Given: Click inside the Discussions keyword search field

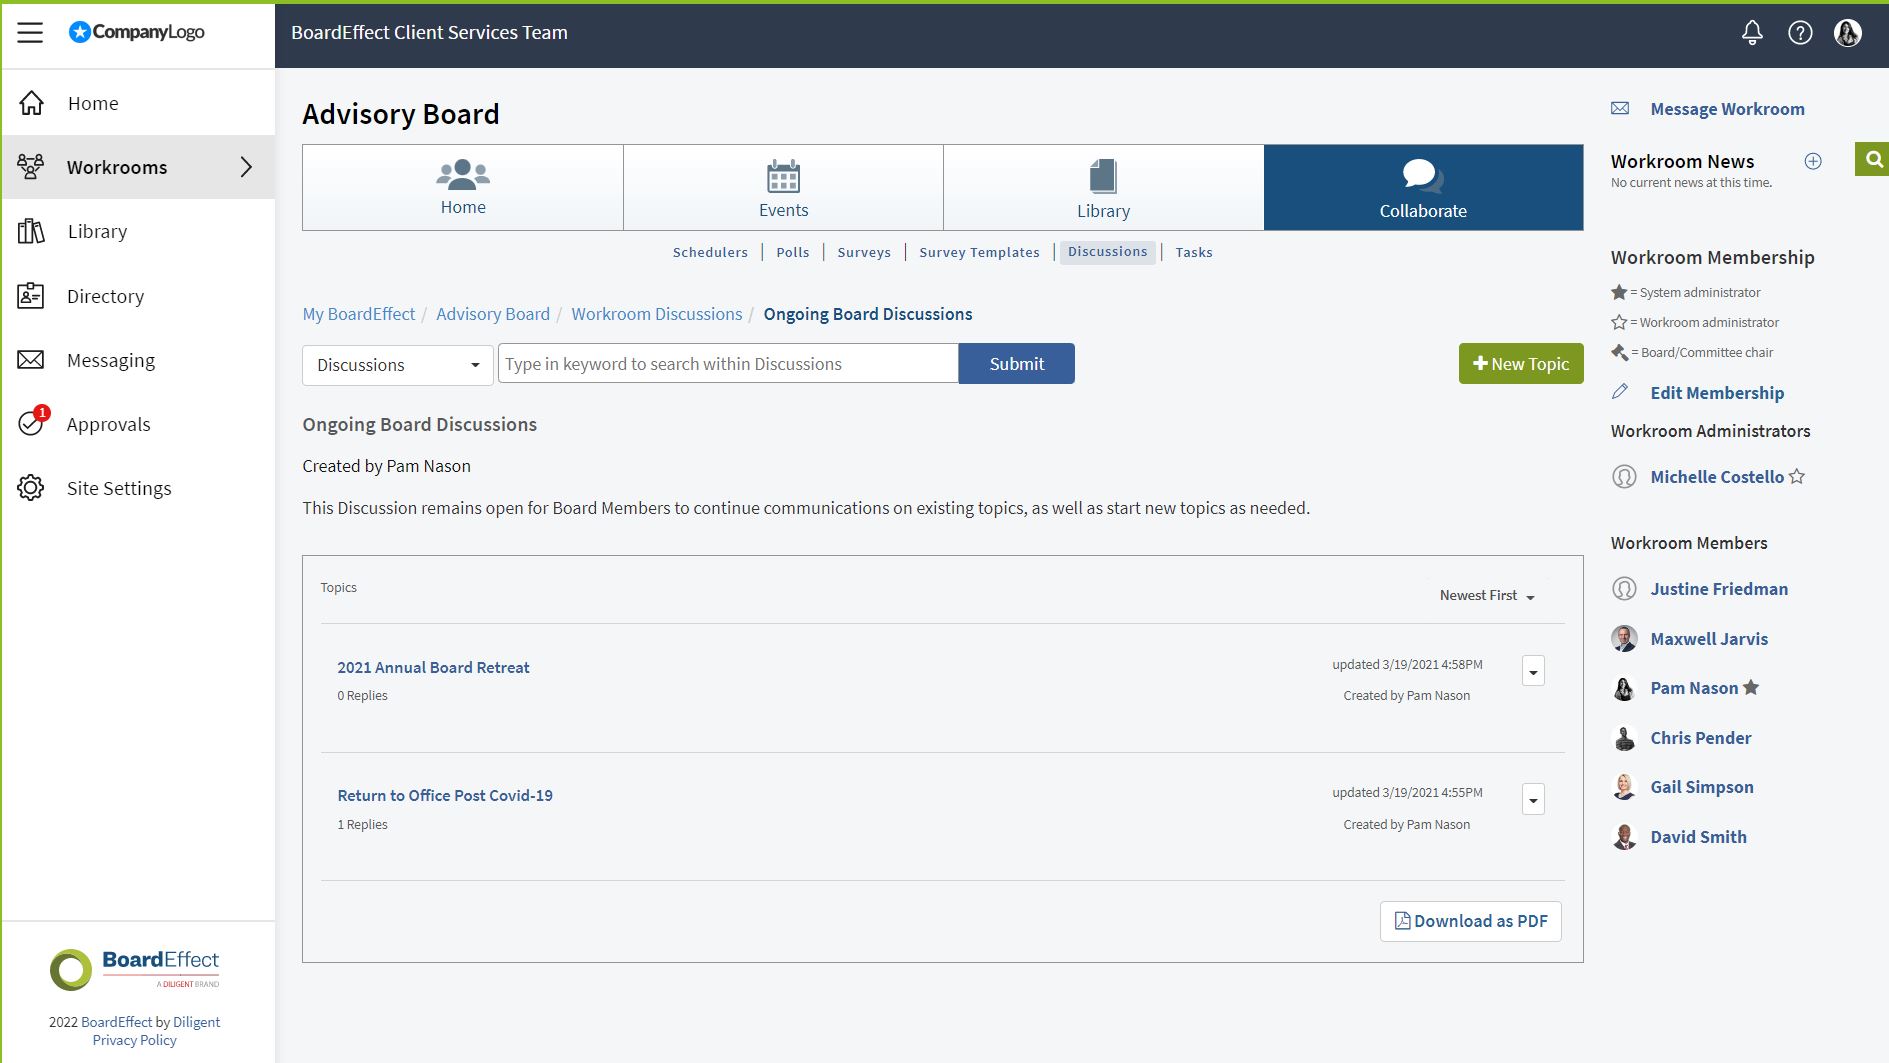Looking at the screenshot, I should pyautogui.click(x=727, y=363).
